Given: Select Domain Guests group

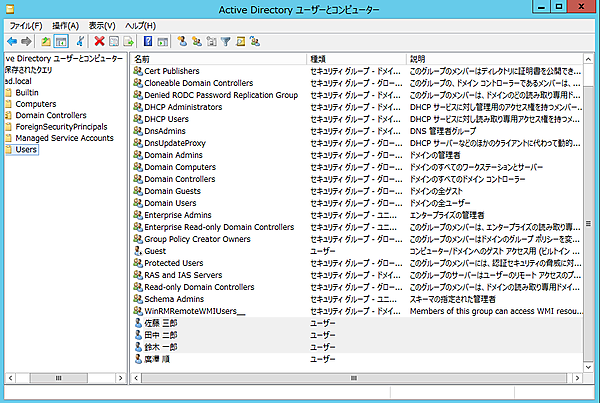Looking at the screenshot, I should 172,191.
